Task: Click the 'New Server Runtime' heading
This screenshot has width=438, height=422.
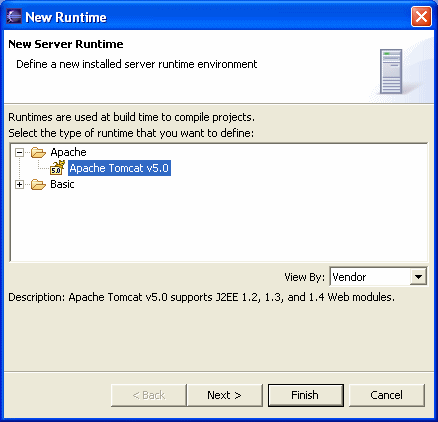Action: (66, 44)
